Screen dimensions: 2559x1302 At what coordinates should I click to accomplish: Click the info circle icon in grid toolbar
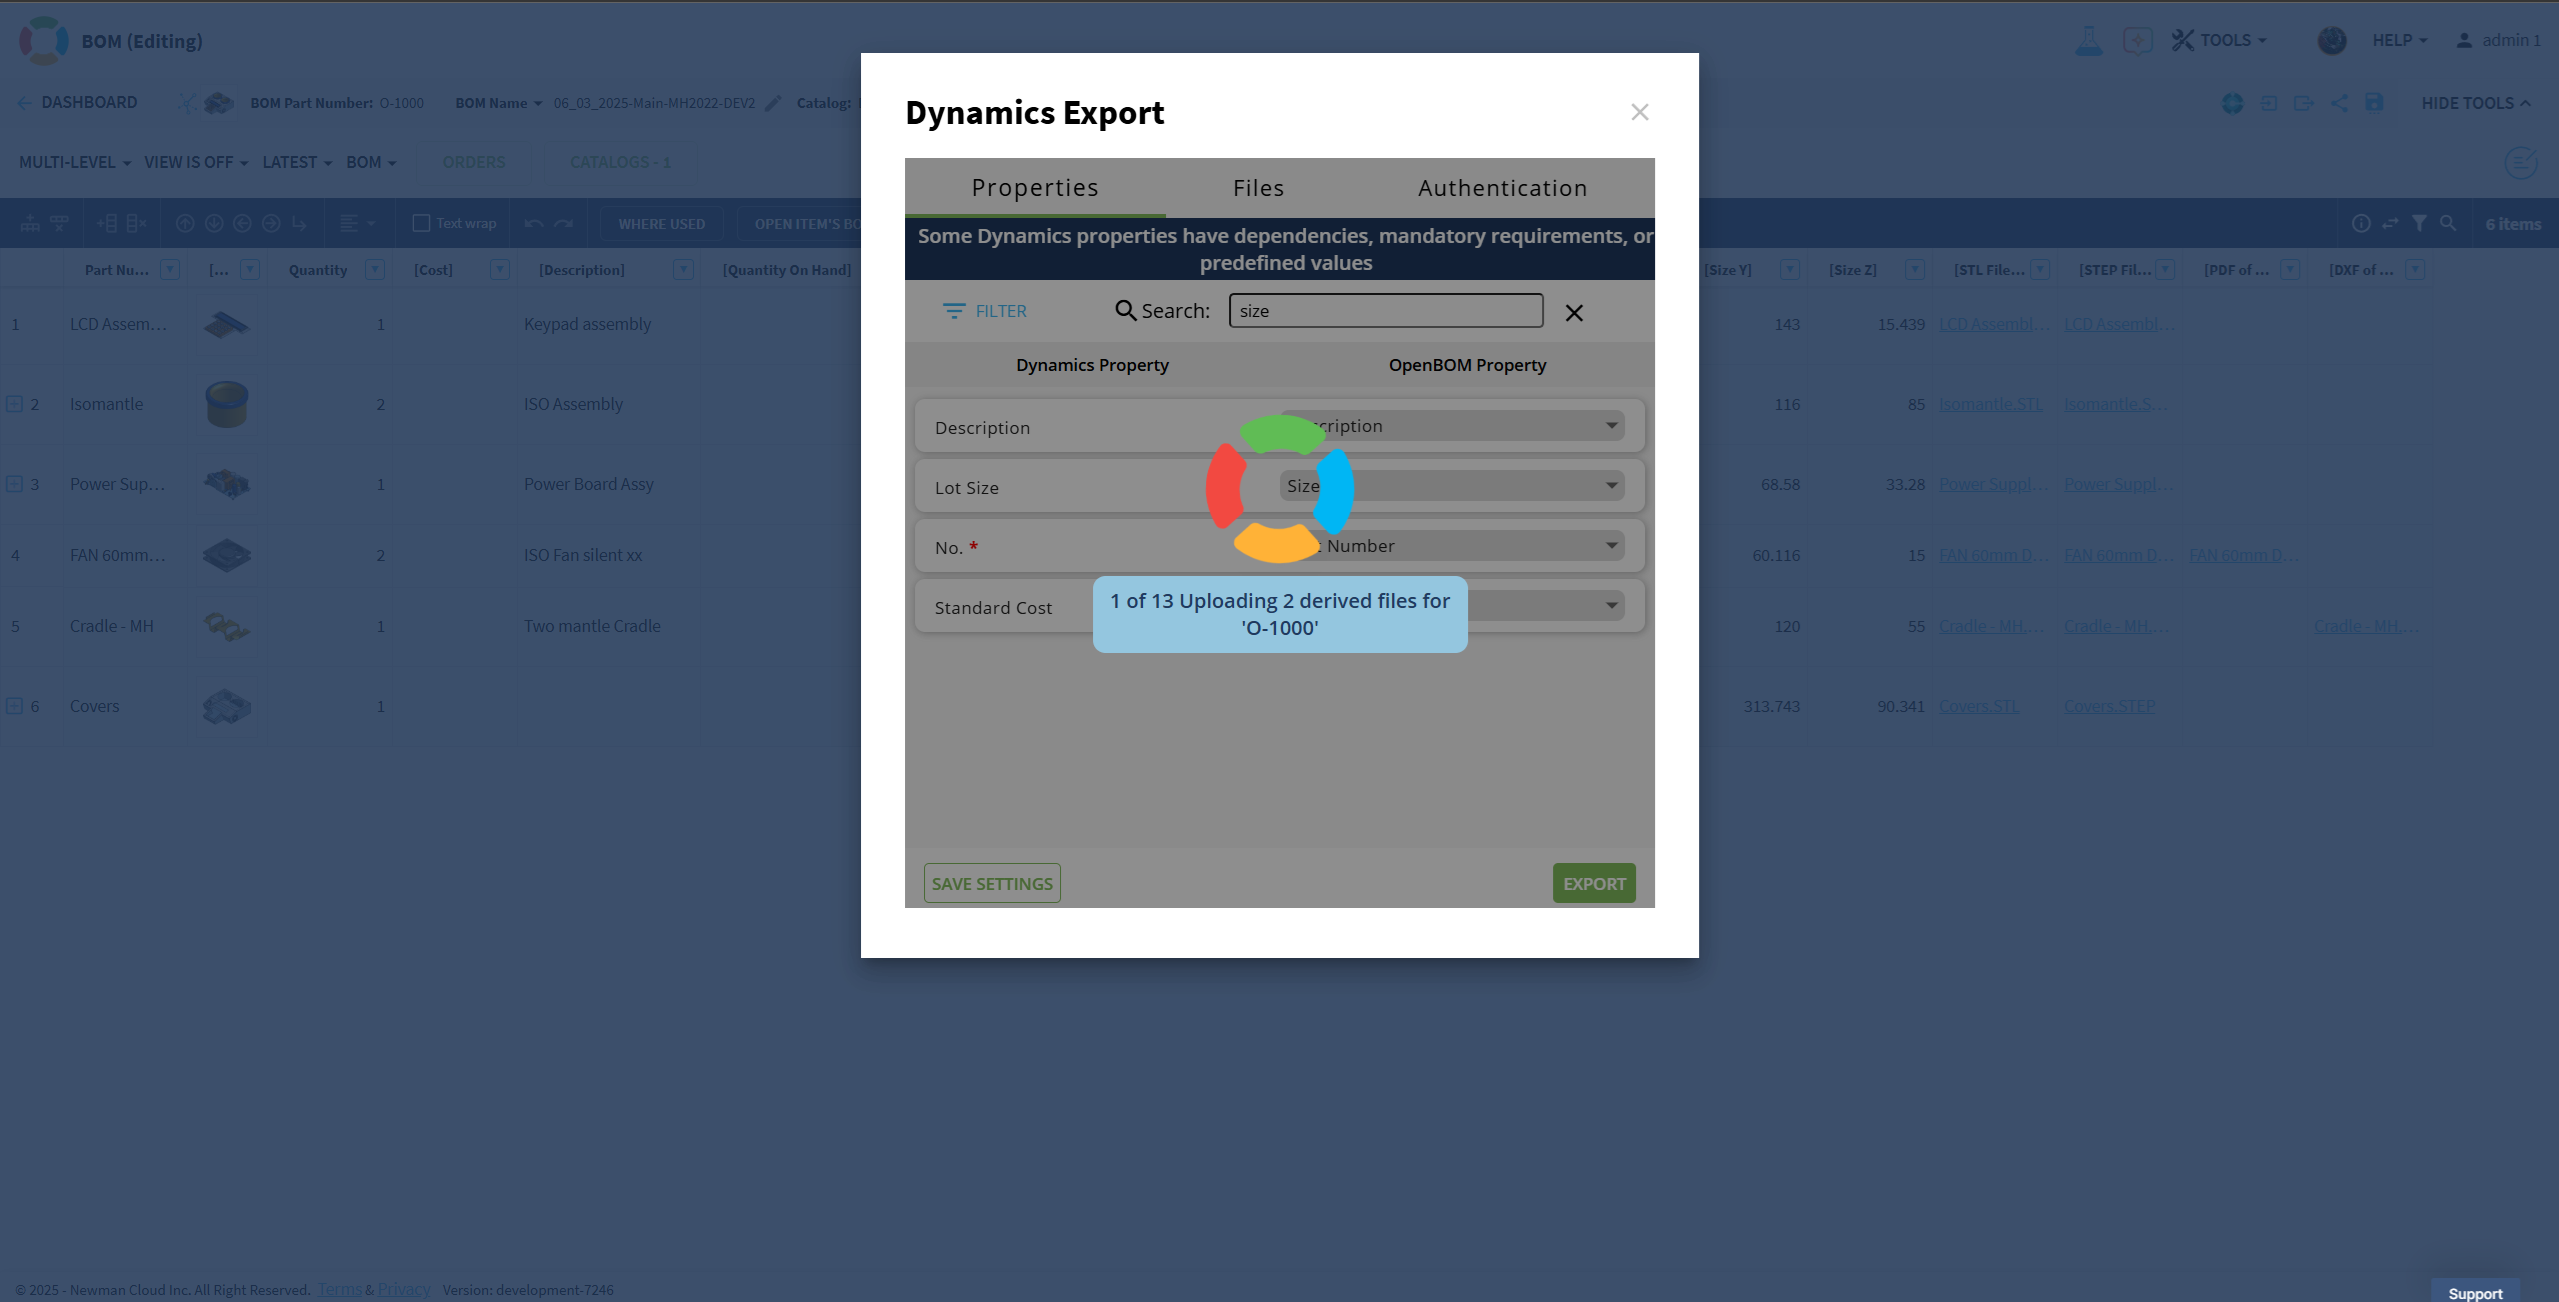2361,223
